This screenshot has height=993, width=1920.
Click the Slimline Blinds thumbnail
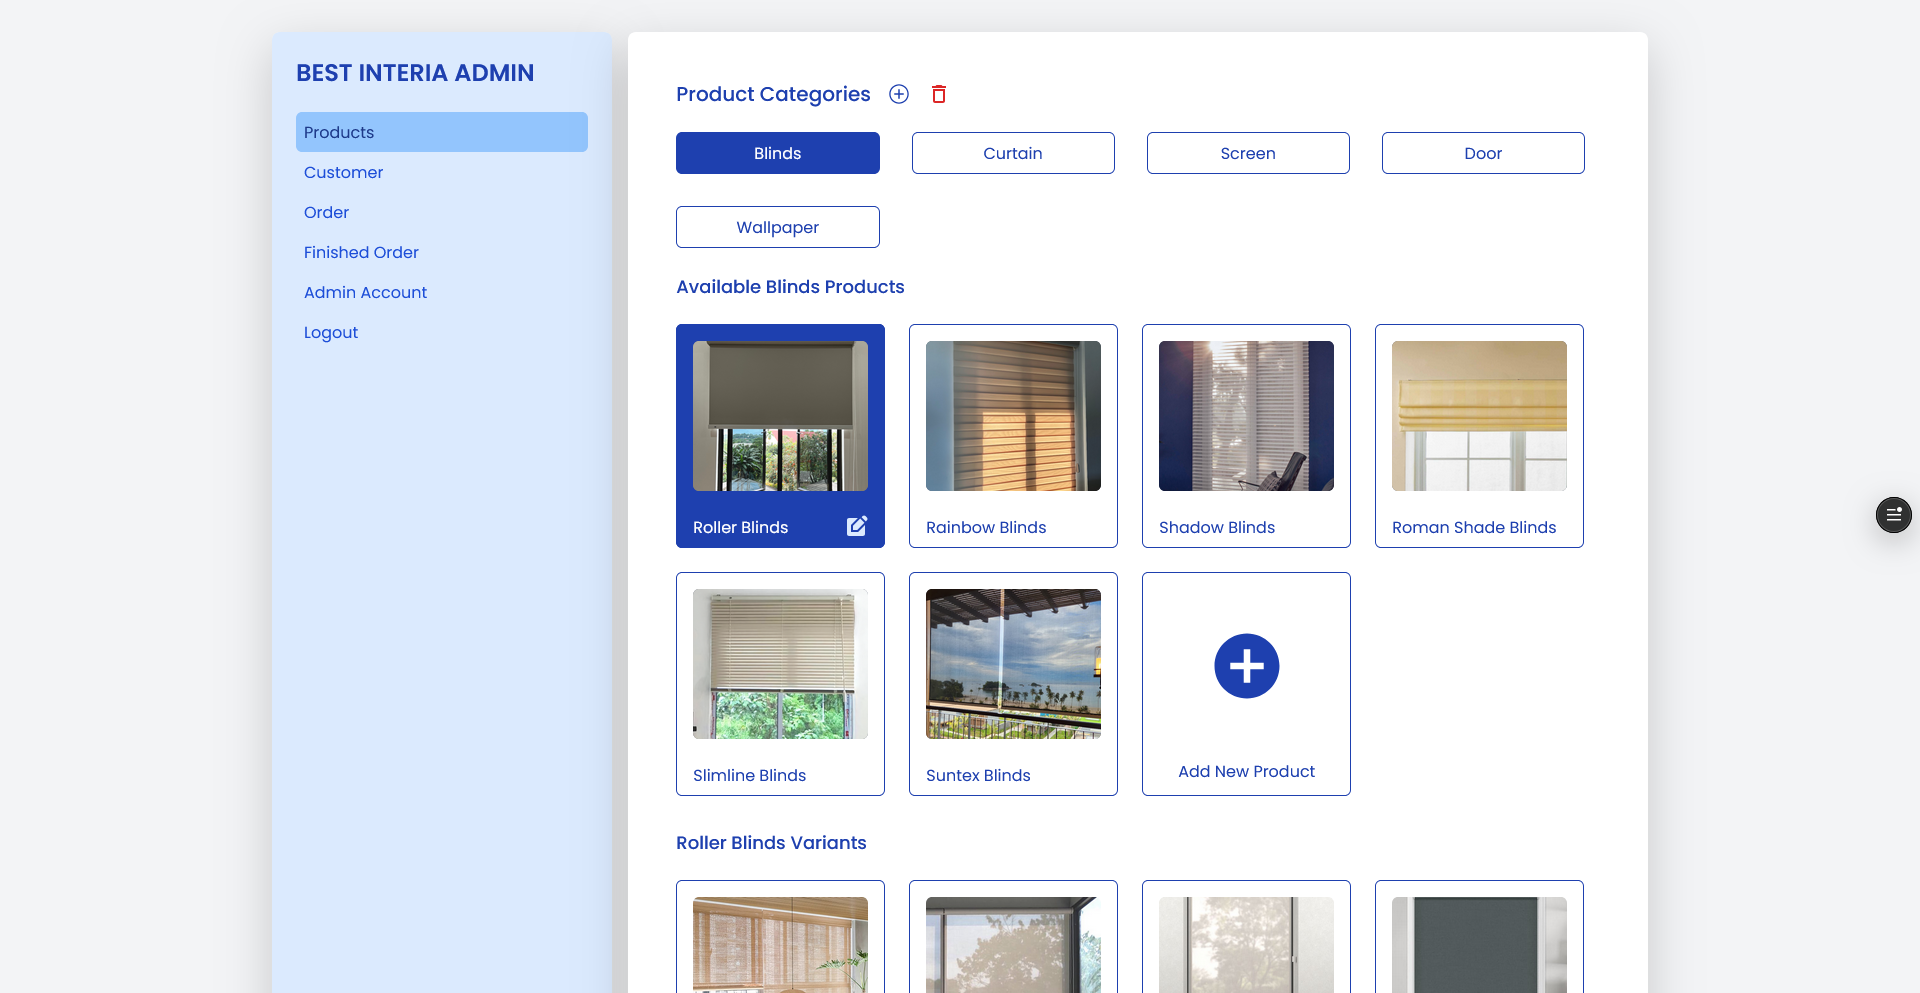click(x=780, y=663)
